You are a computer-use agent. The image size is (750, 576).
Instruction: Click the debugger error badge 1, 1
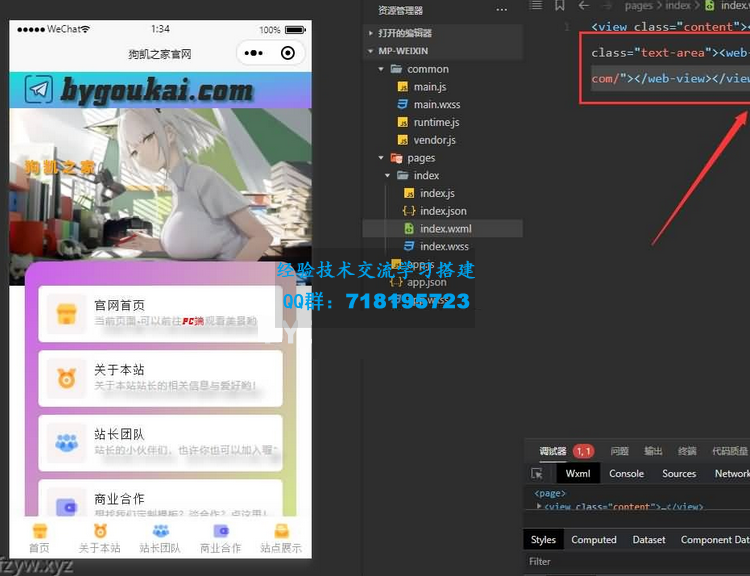point(583,451)
